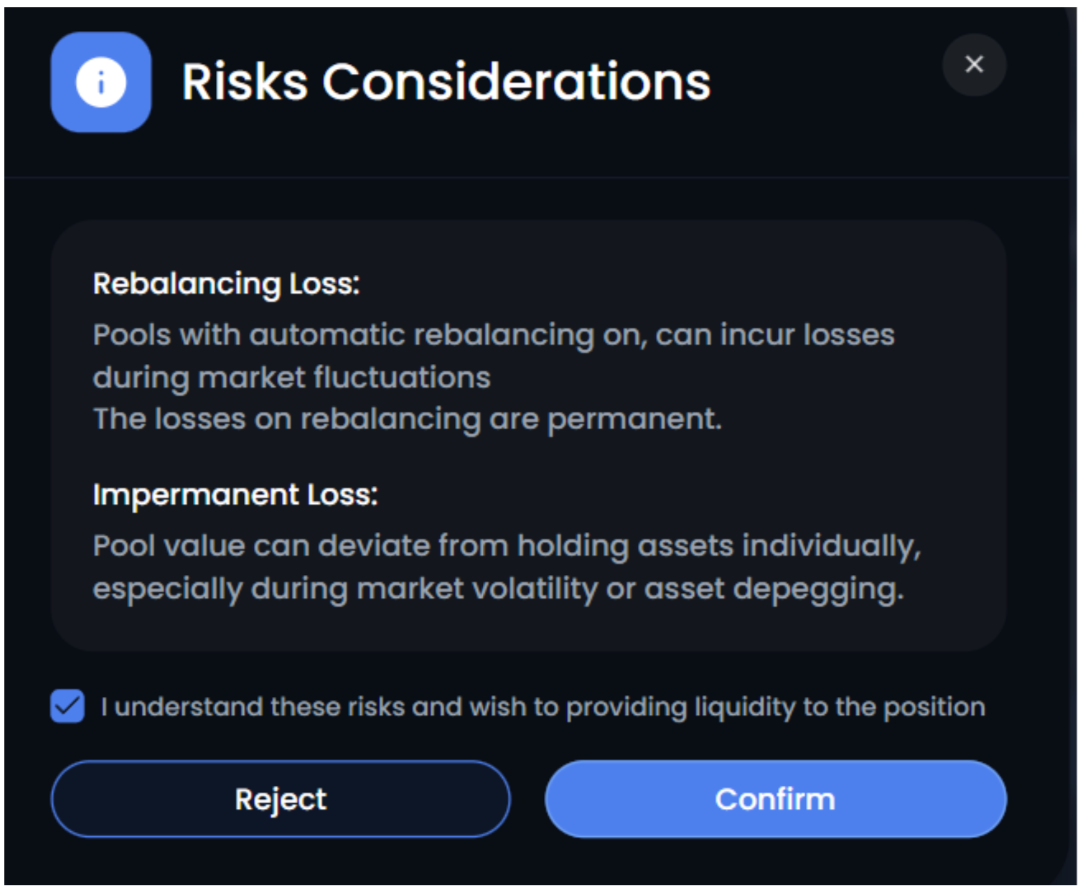Viewport: 1080px width, 890px height.
Task: Click the word "Considerations" in the header
Action: click(516, 82)
